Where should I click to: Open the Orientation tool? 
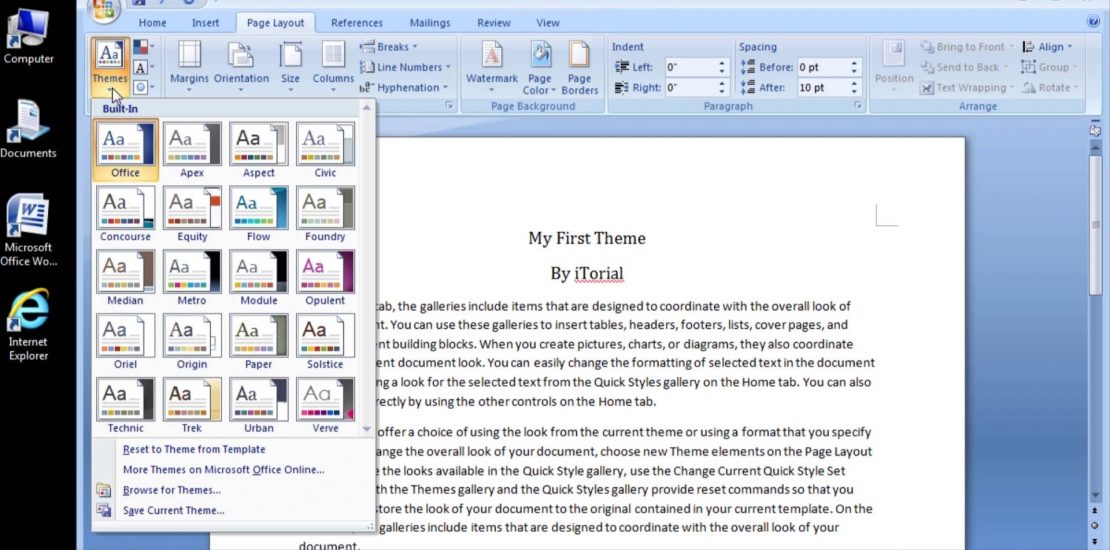241,67
